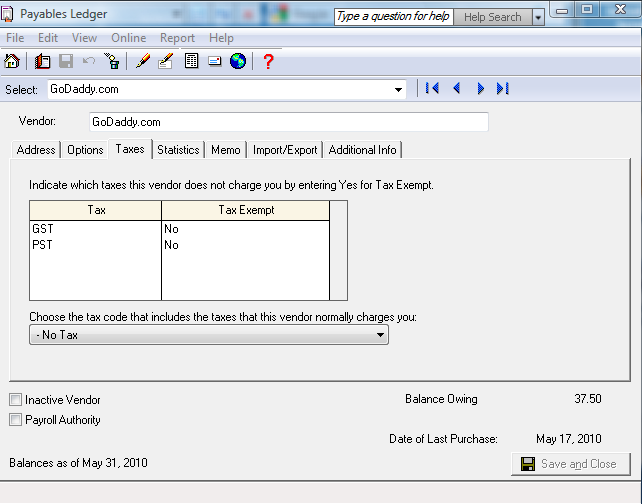Open the Help menu
Viewport: 642px width, 504px height.
[x=221, y=38]
